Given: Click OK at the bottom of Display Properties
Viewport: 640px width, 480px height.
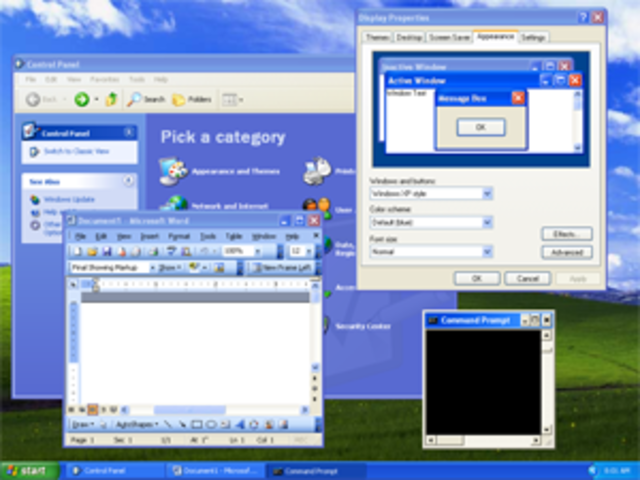Looking at the screenshot, I should click(x=477, y=278).
